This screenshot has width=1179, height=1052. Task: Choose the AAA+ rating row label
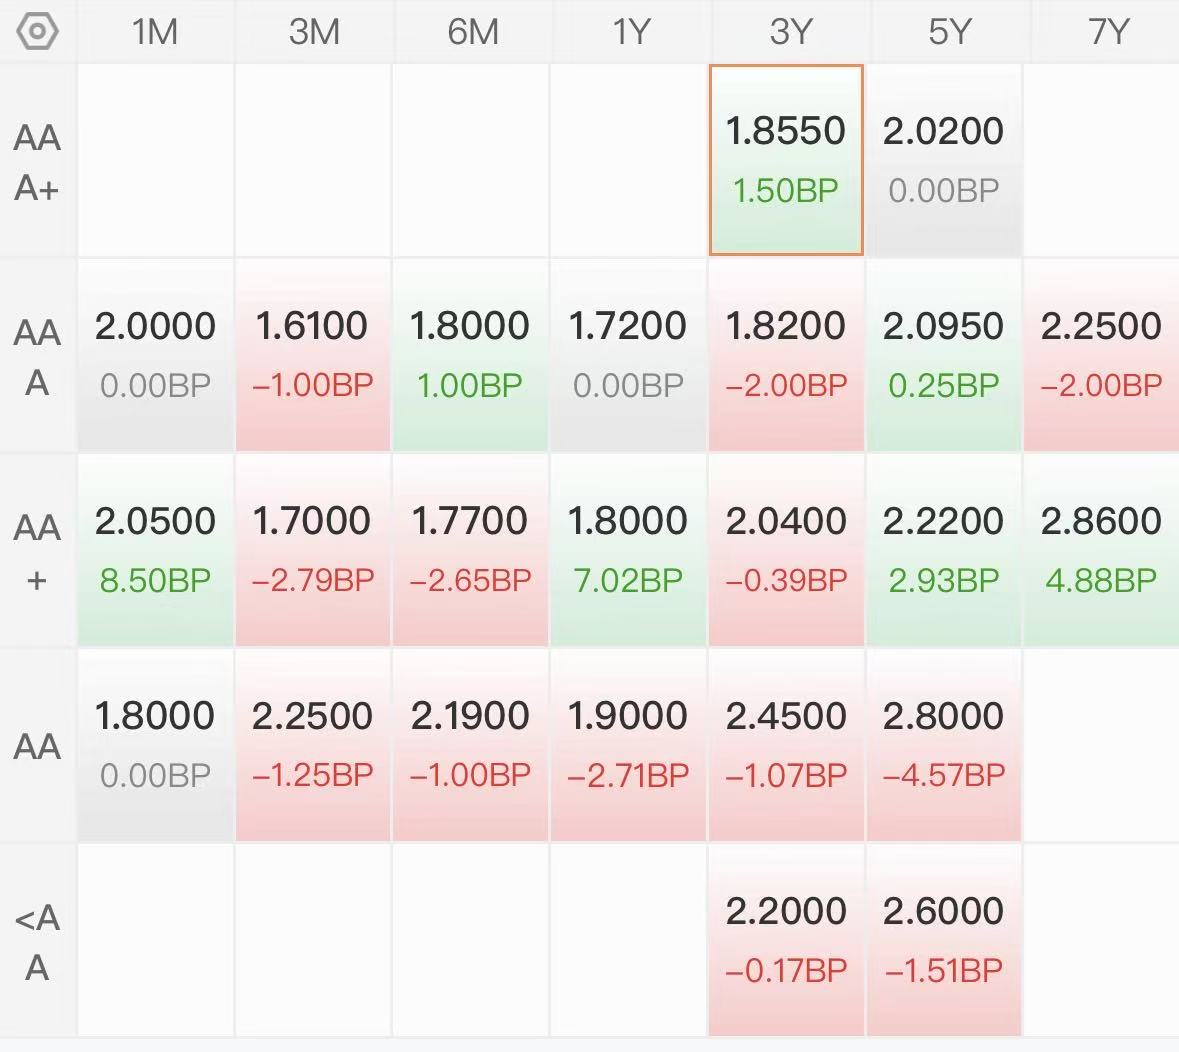coord(37,162)
